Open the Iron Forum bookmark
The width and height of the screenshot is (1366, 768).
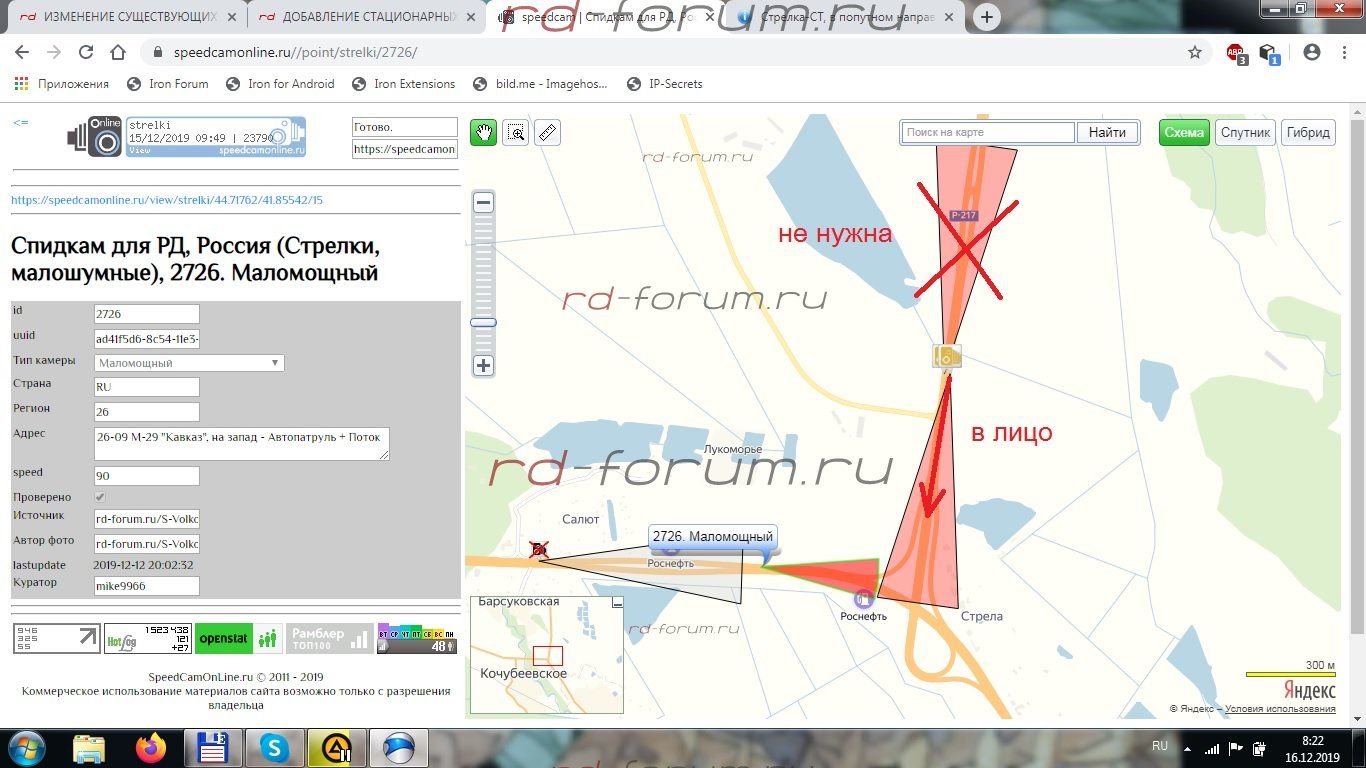pyautogui.click(x=168, y=84)
